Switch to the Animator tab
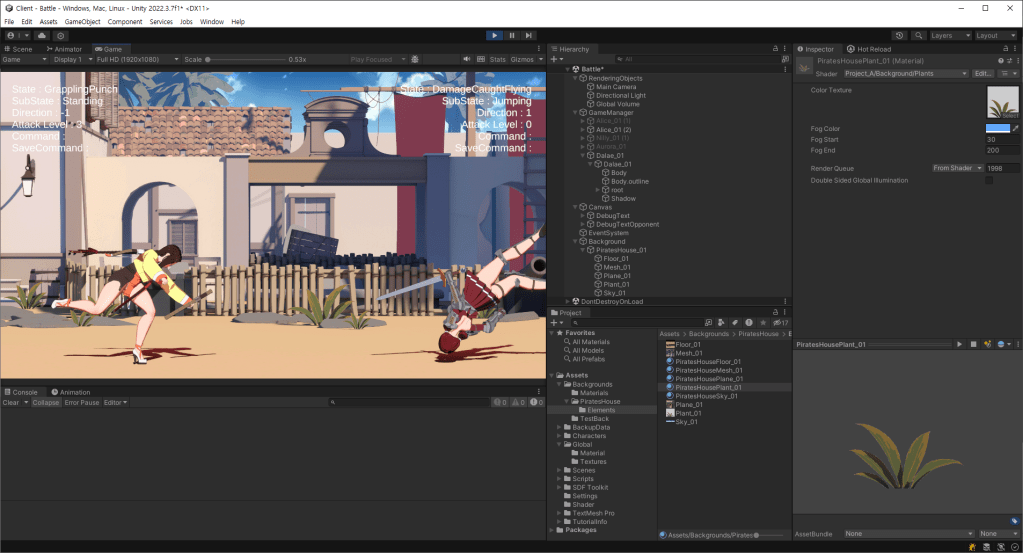This screenshot has height=553, width=1023. coord(65,49)
